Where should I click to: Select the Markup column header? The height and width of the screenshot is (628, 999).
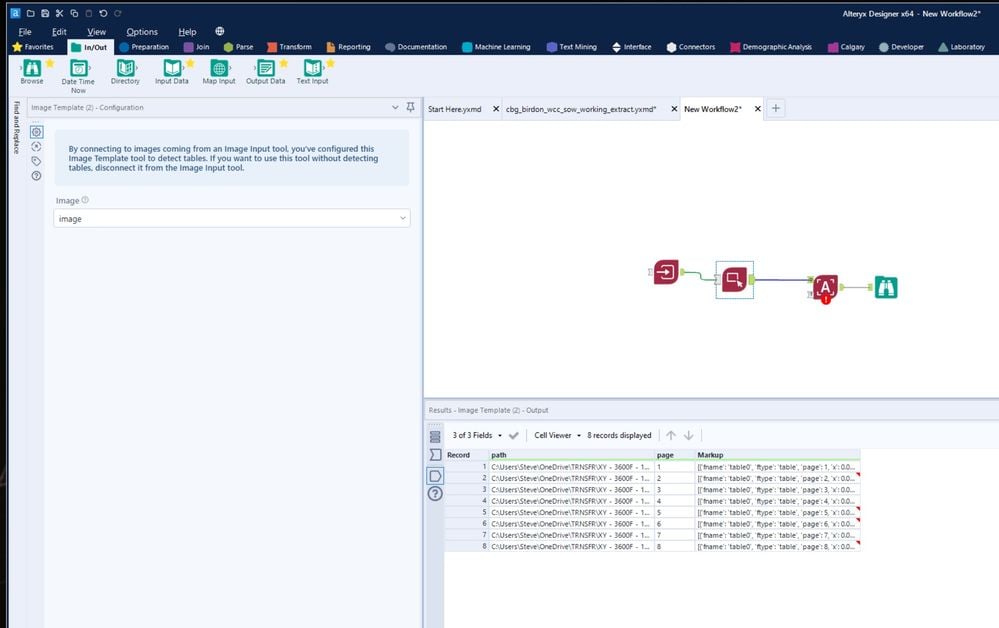coord(777,455)
